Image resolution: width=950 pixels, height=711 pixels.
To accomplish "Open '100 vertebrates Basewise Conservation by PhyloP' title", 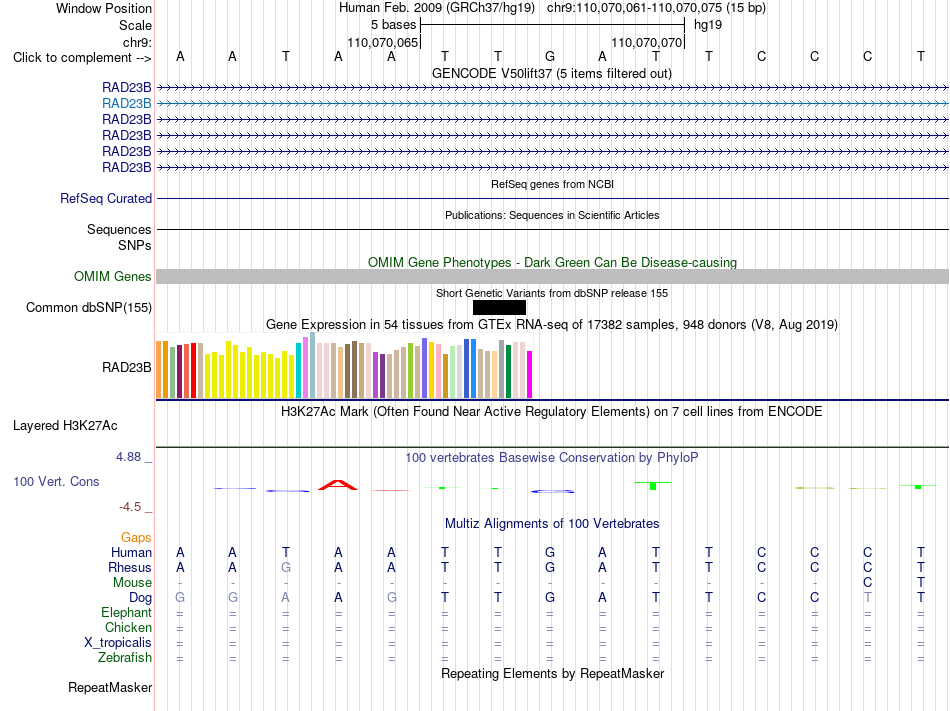I will (551, 458).
